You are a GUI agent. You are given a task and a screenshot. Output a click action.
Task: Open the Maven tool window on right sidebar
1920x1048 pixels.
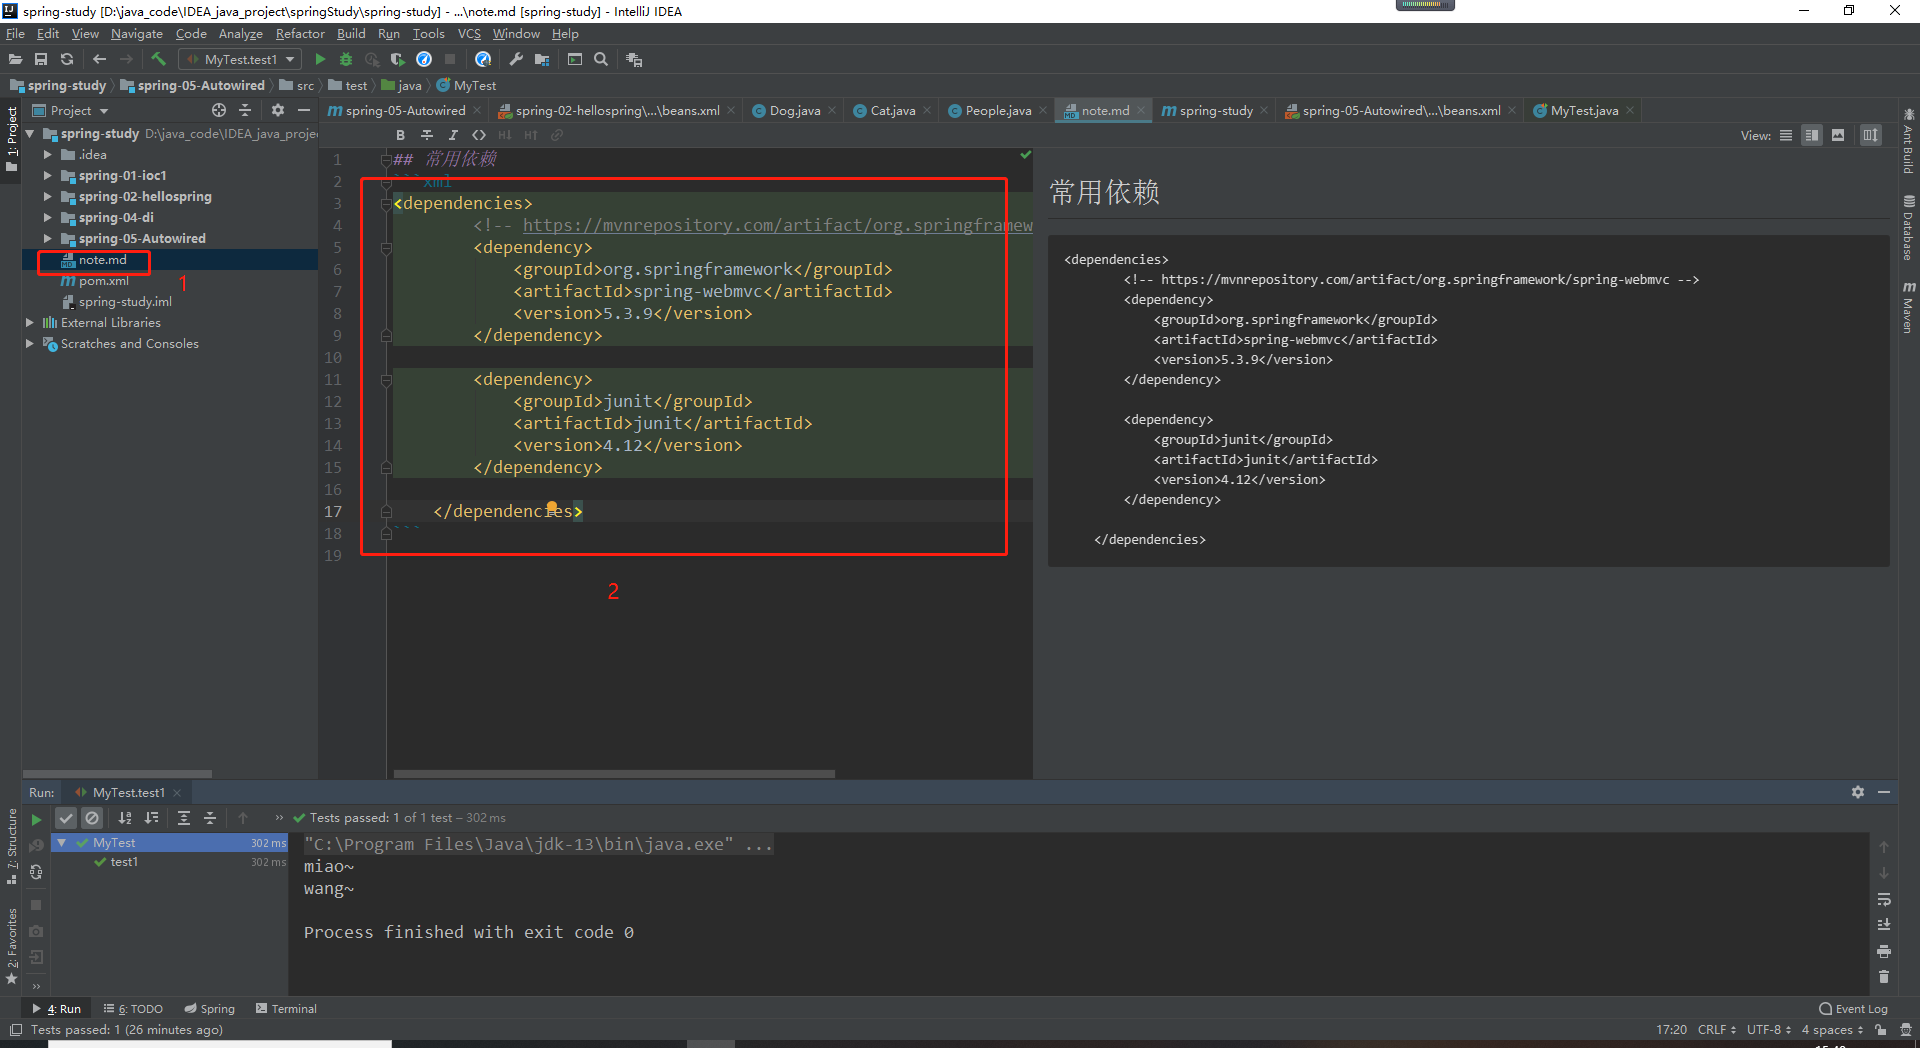coord(1908,308)
